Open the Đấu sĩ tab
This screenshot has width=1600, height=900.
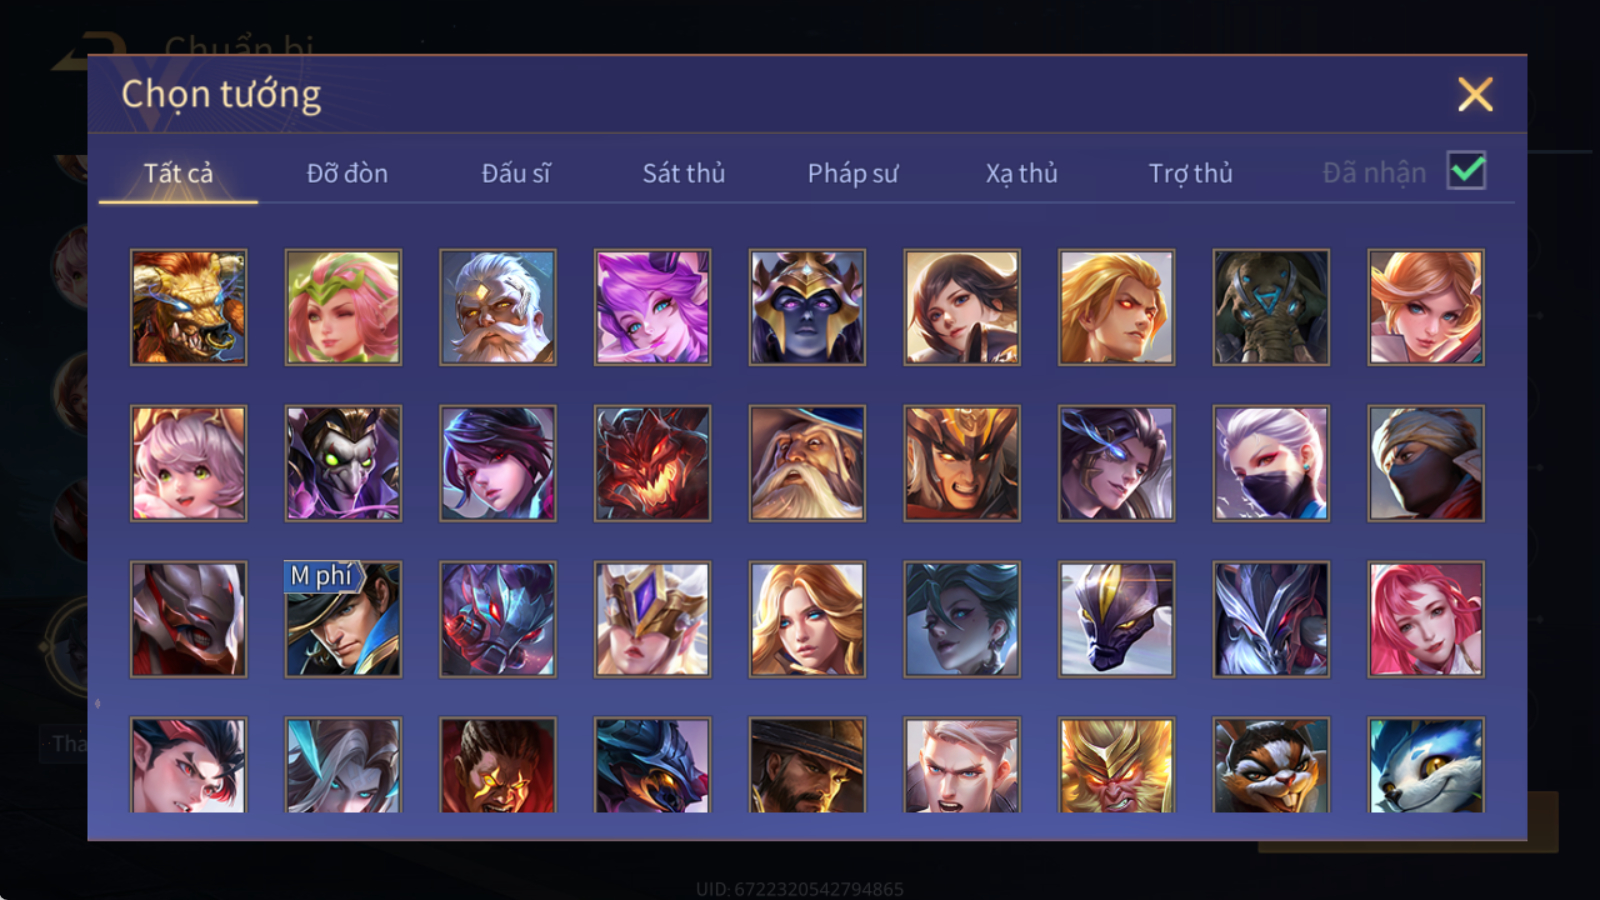[x=516, y=173]
